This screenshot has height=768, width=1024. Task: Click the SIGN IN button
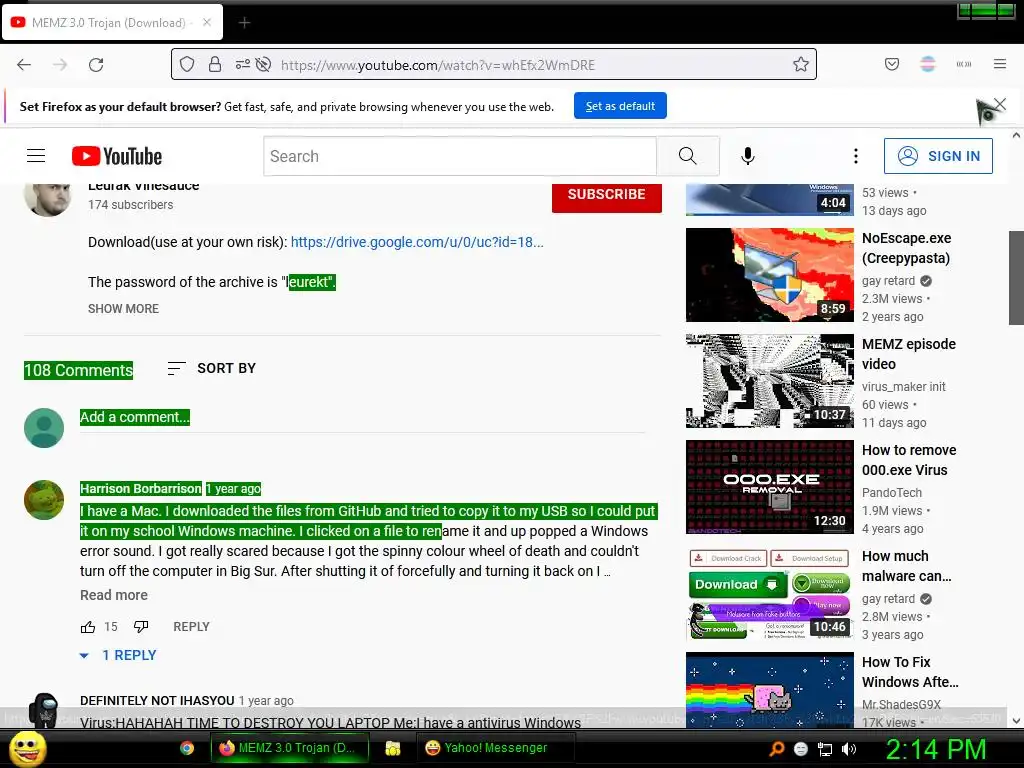(938, 156)
